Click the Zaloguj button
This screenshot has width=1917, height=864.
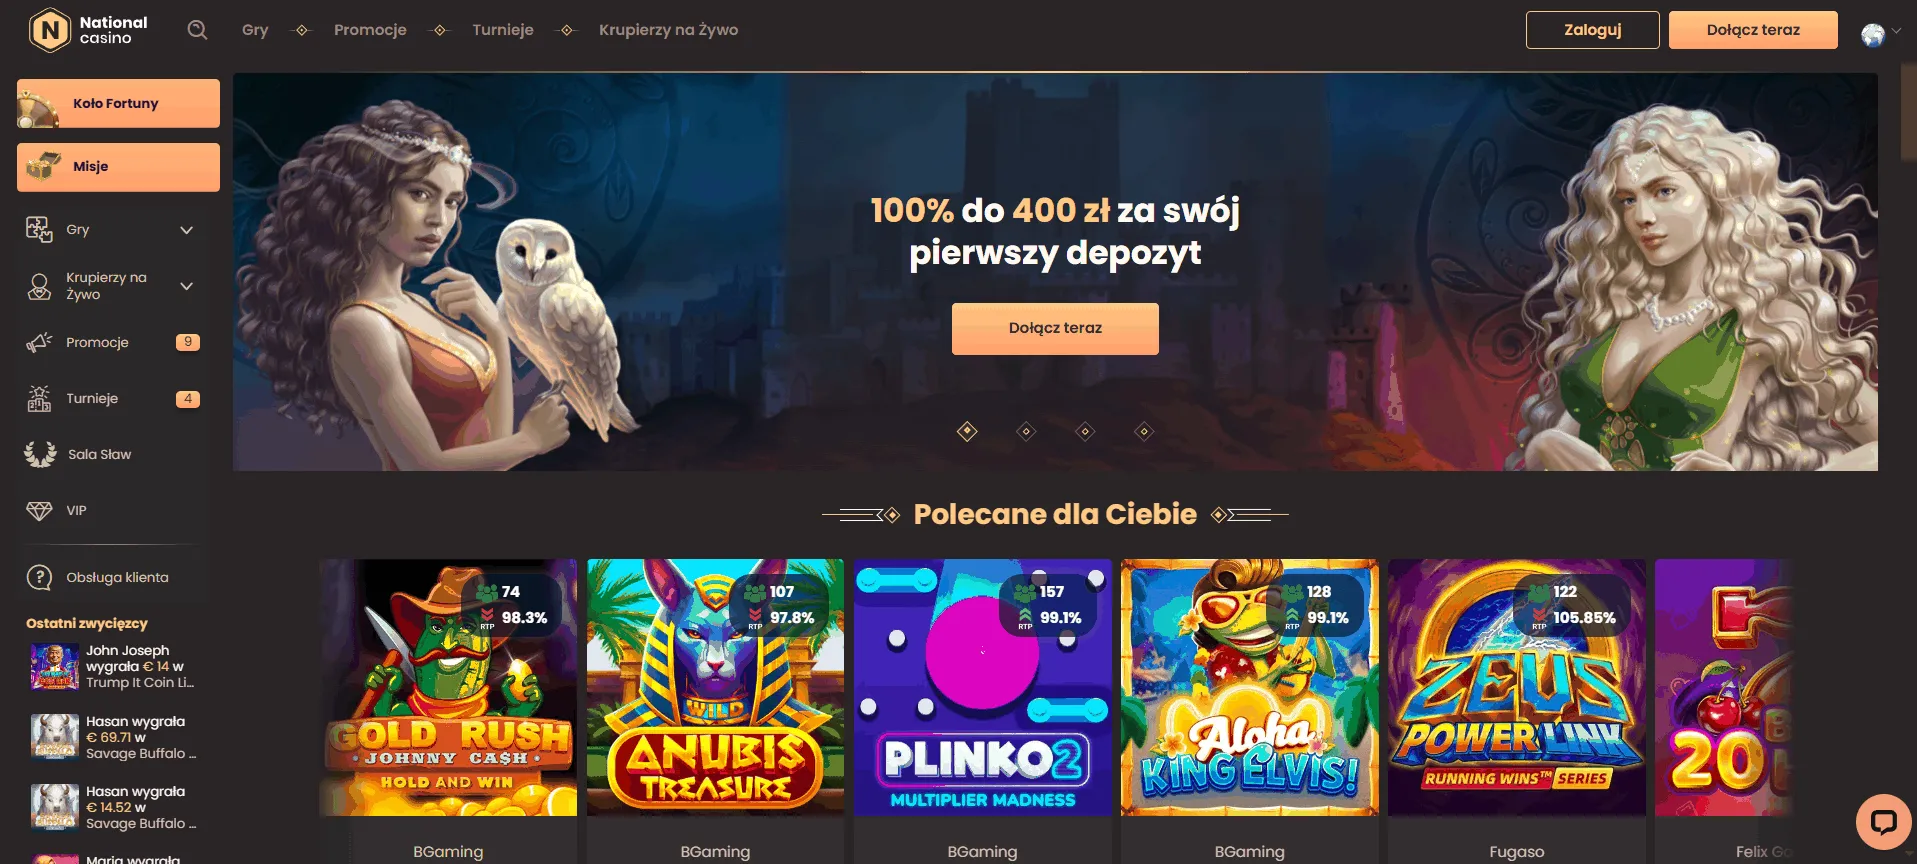coord(1592,30)
